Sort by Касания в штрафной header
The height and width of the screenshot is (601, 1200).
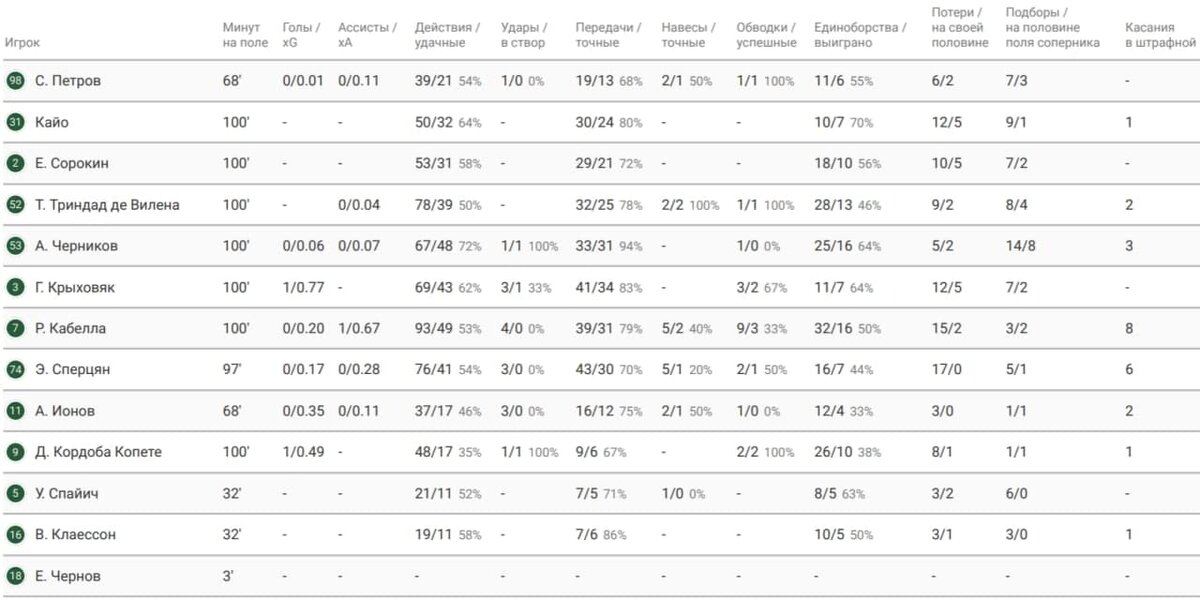(1160, 35)
